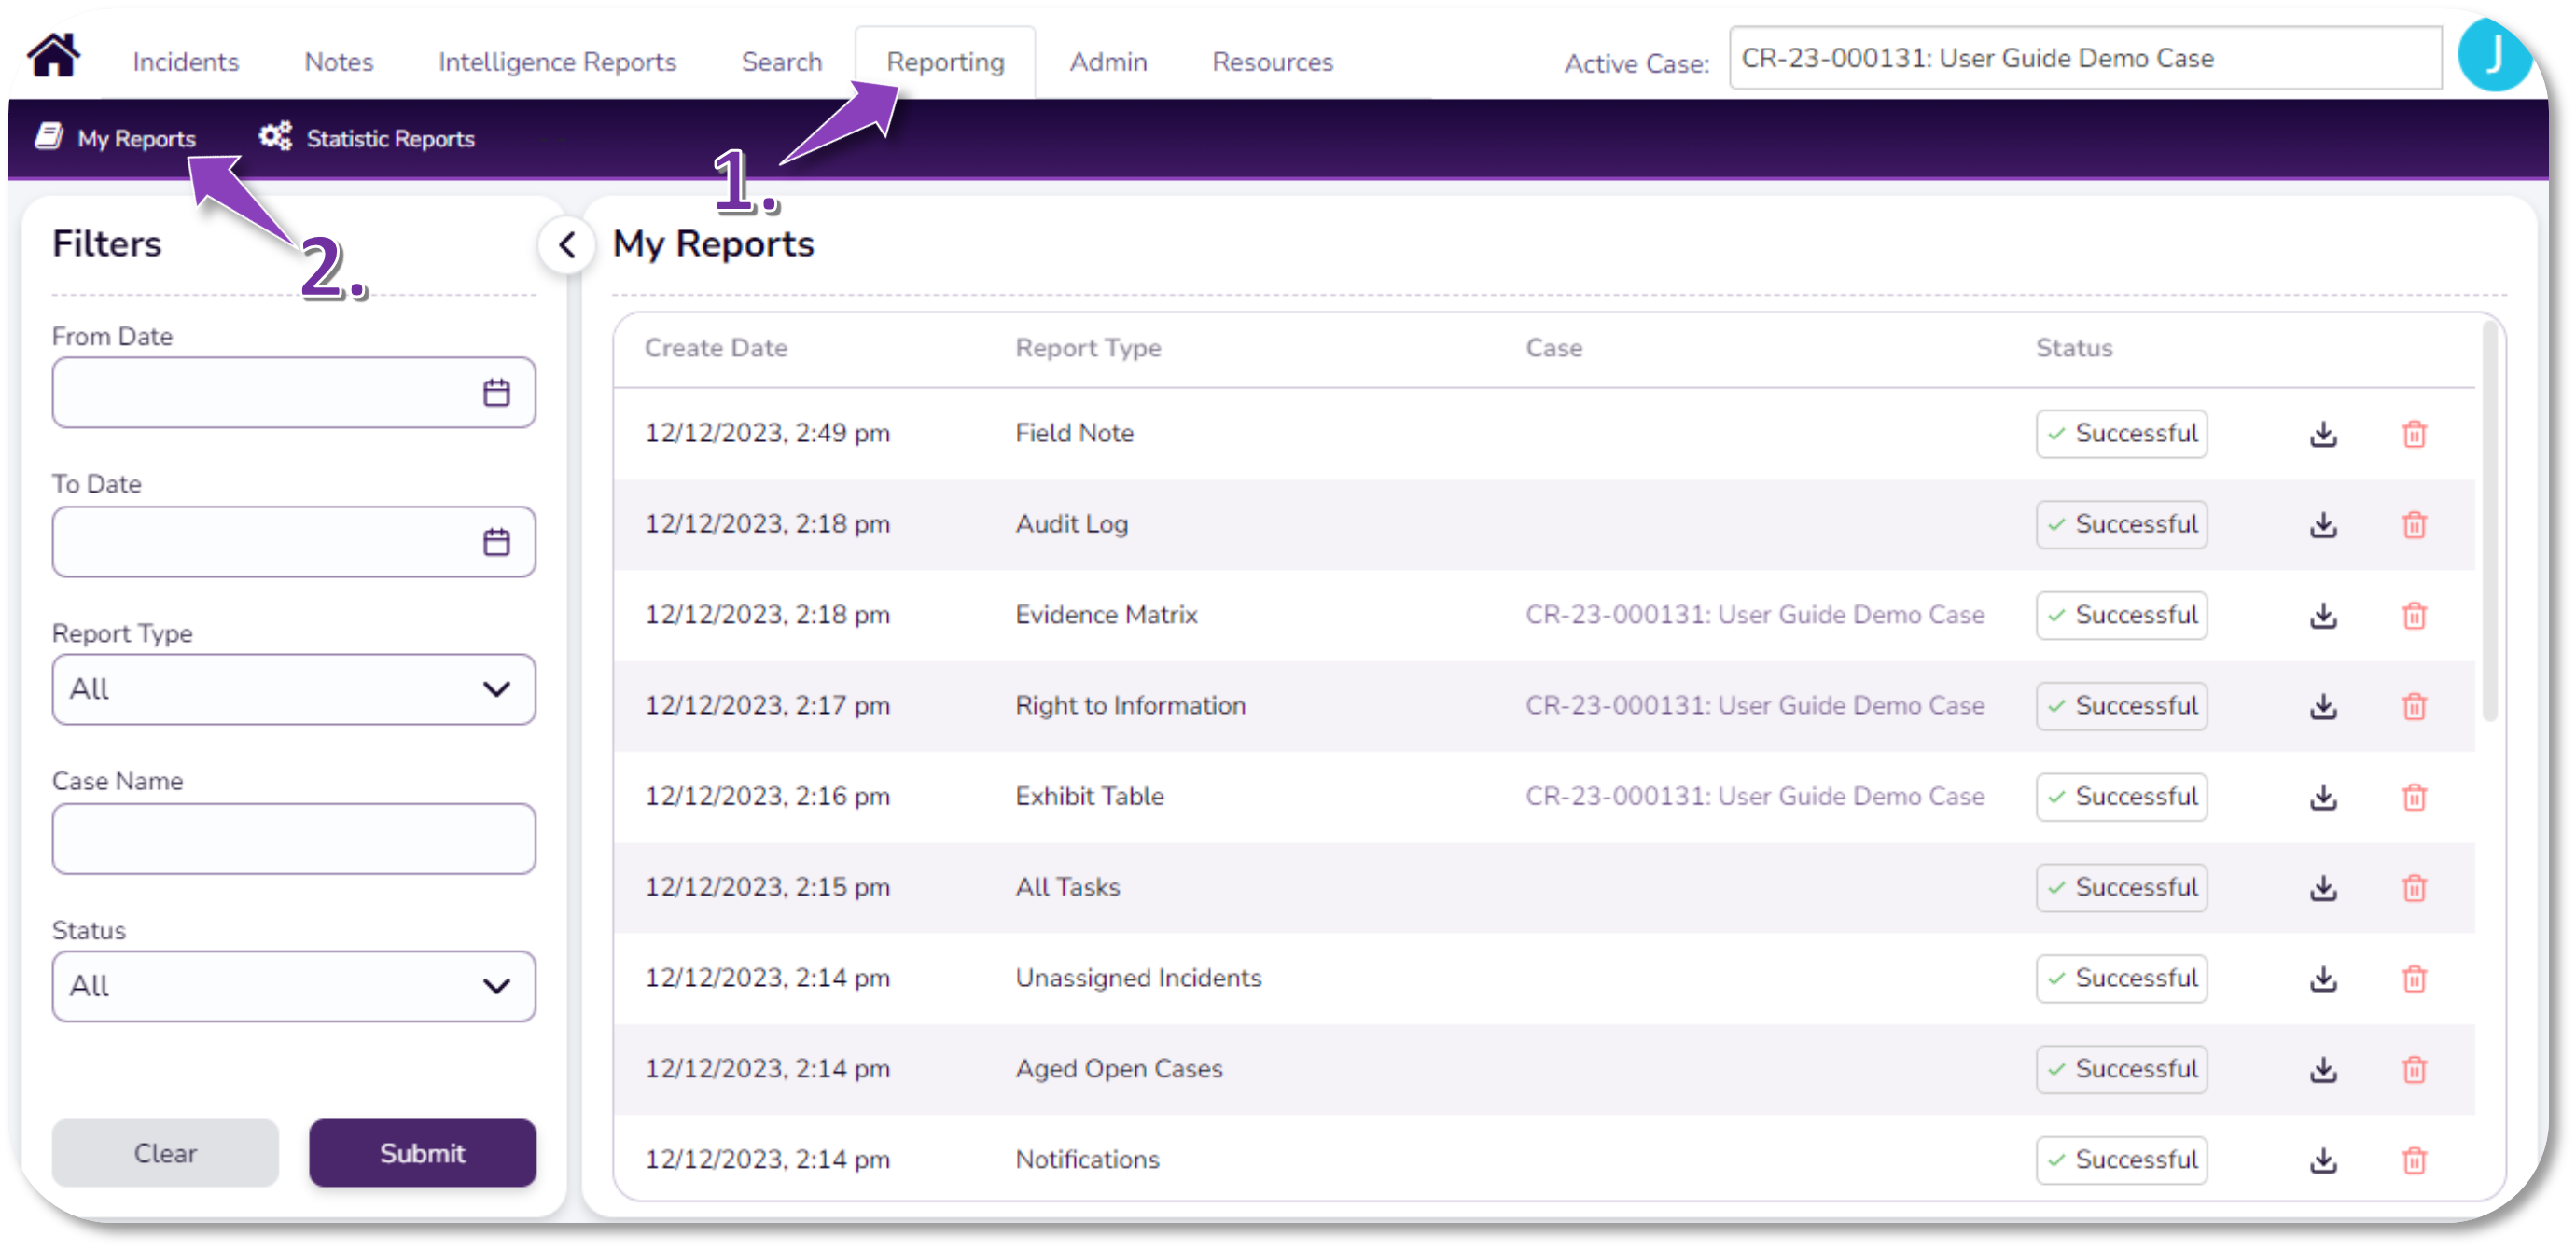This screenshot has height=1250, width=2576.
Task: Delete the All Tasks report
Action: click(2414, 888)
